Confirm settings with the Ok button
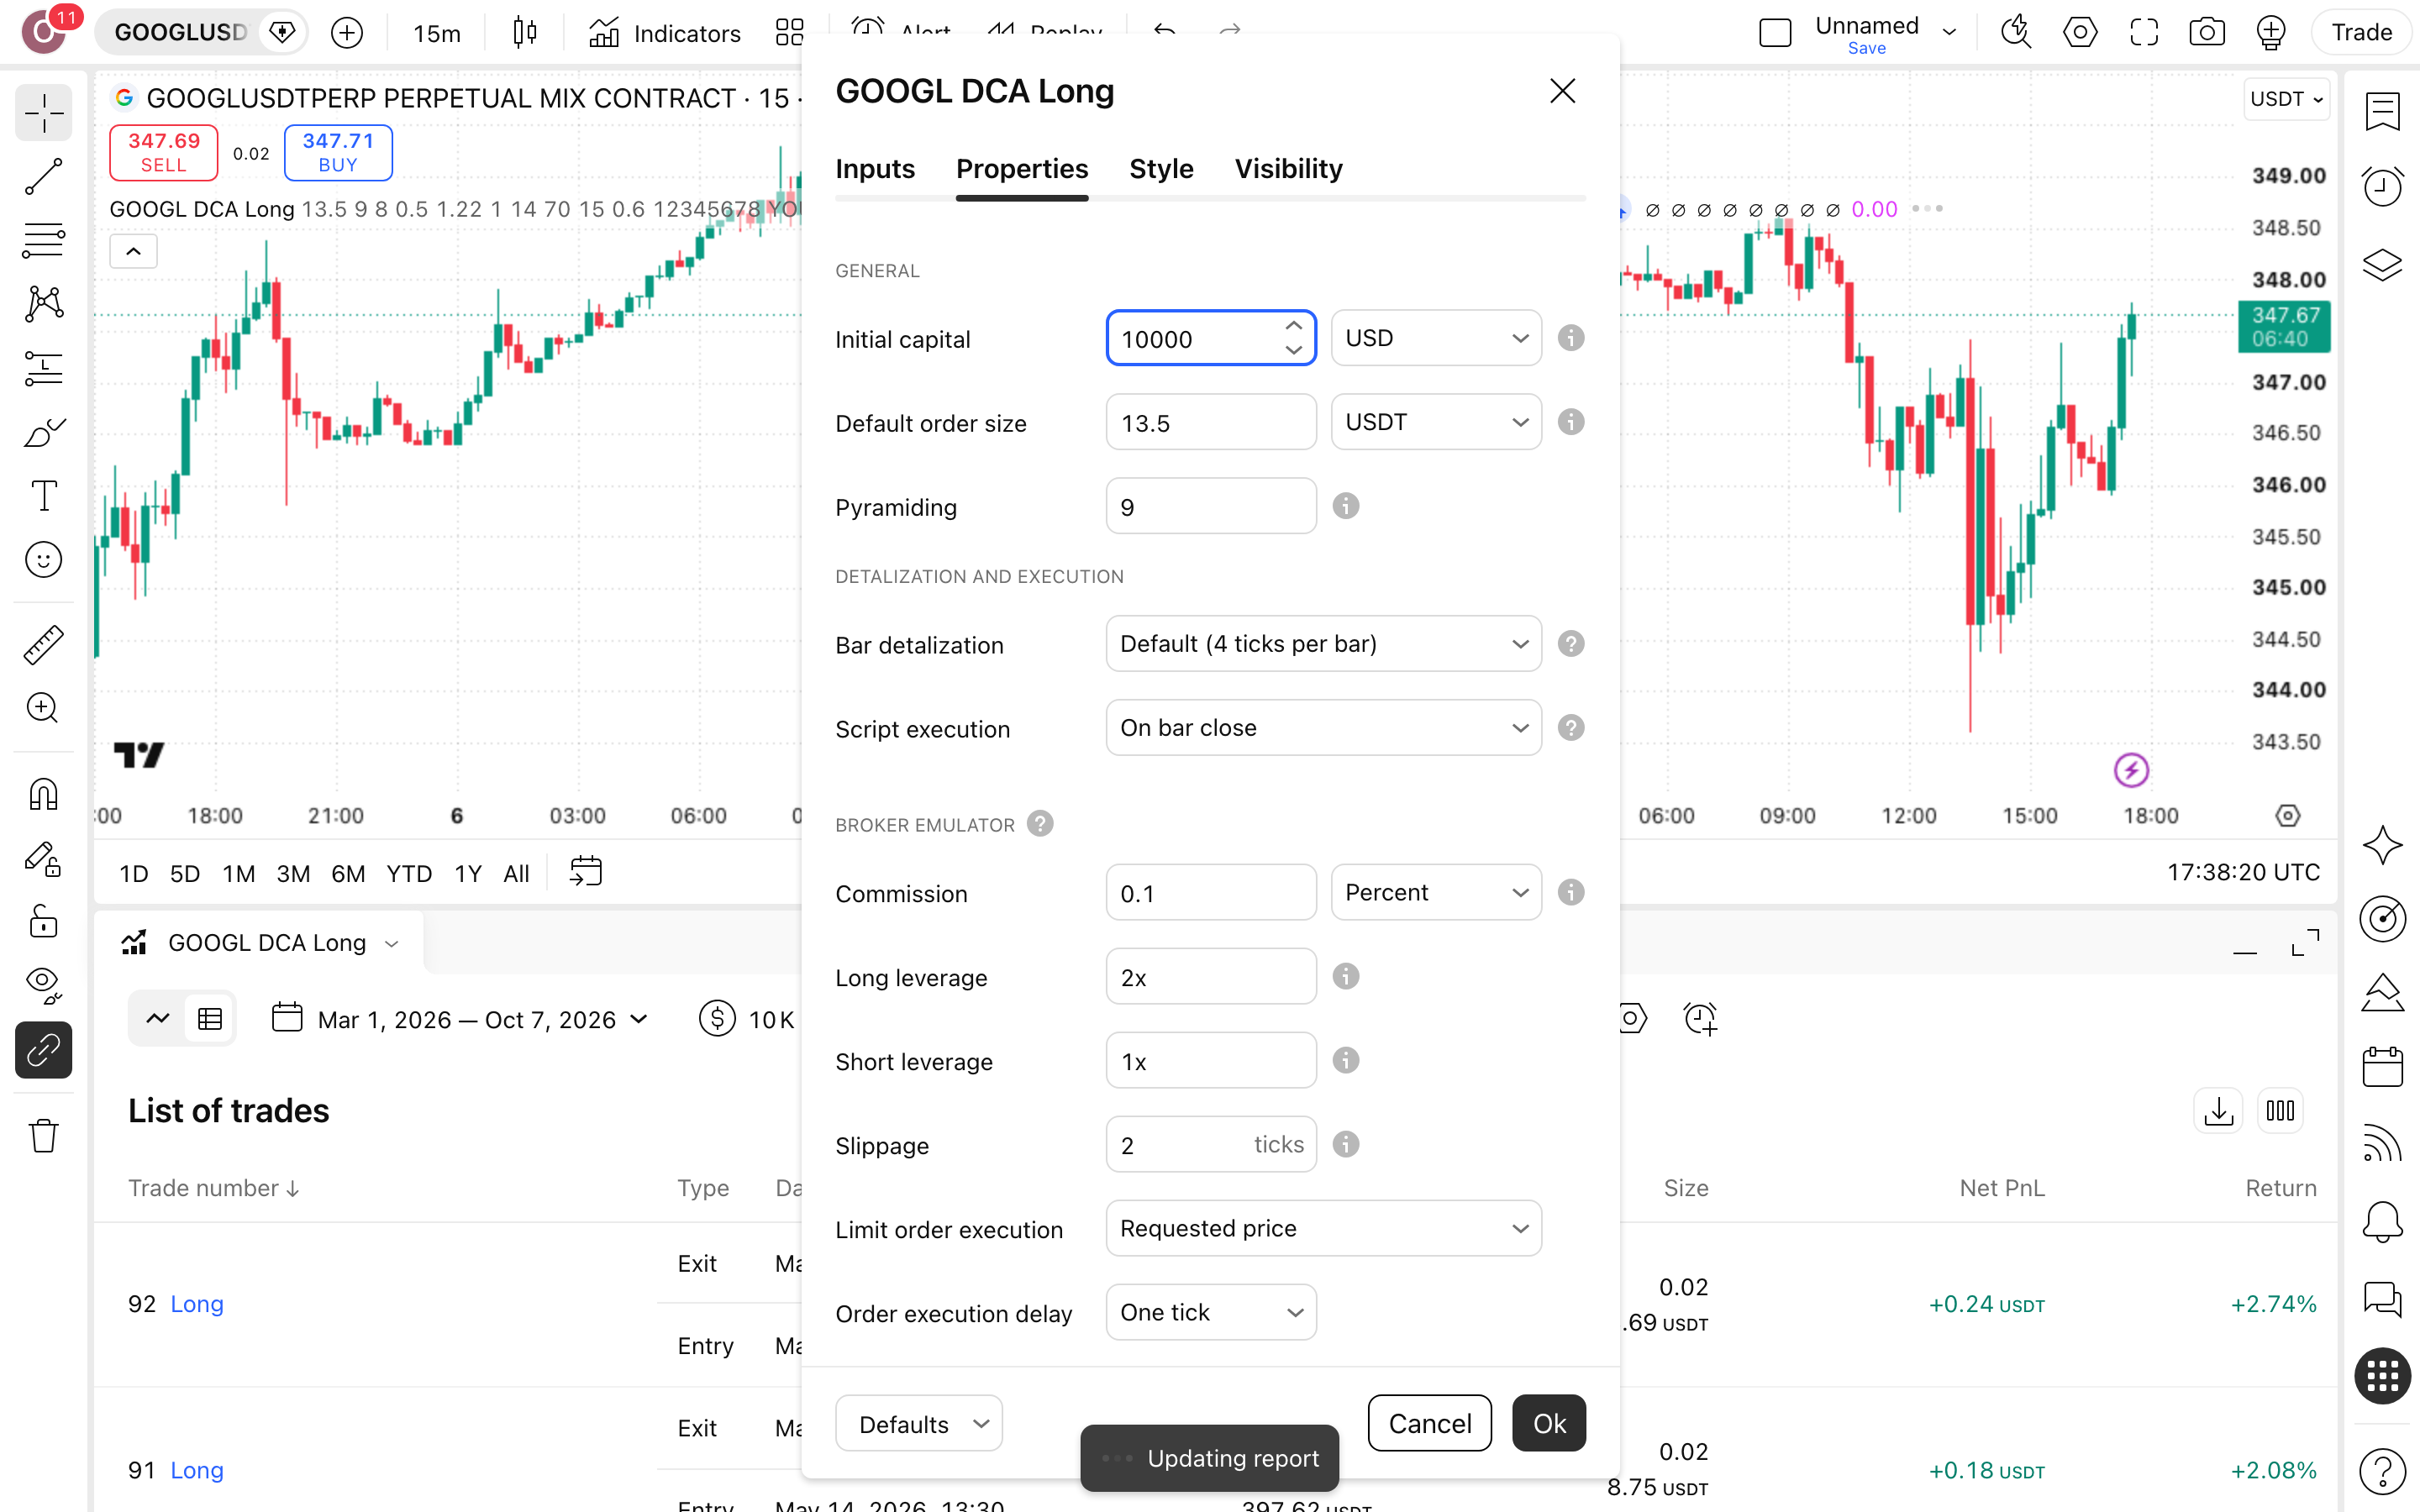Viewport: 2420px width, 1512px height. point(1549,1423)
